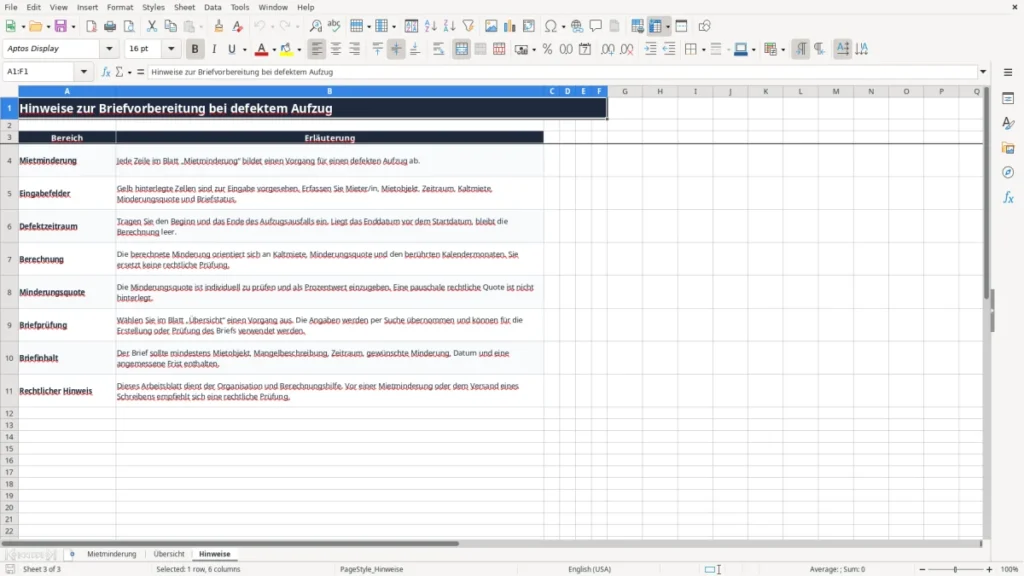Click the formula input line
The image size is (1024, 576).
[x=562, y=72]
